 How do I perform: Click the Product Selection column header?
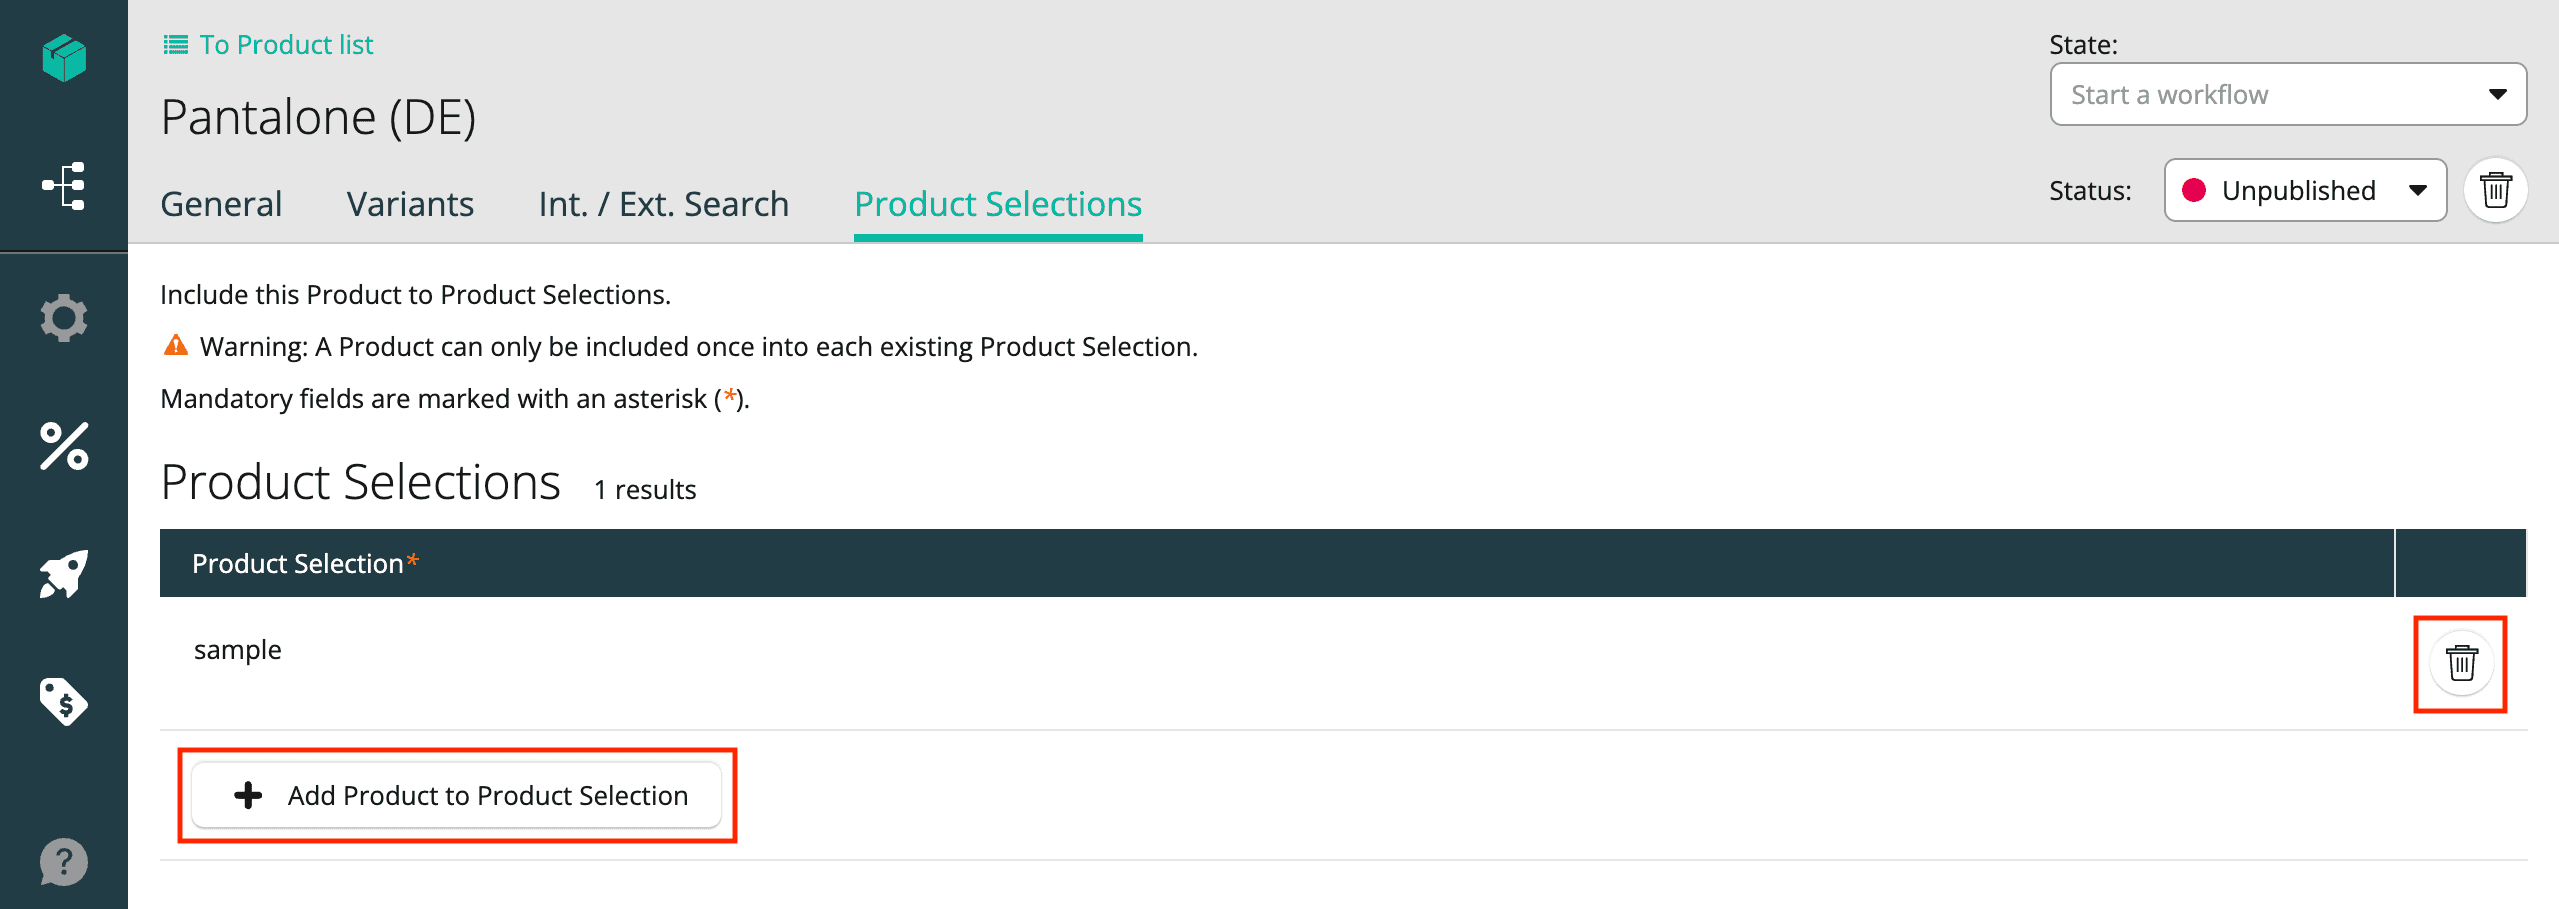coord(298,564)
